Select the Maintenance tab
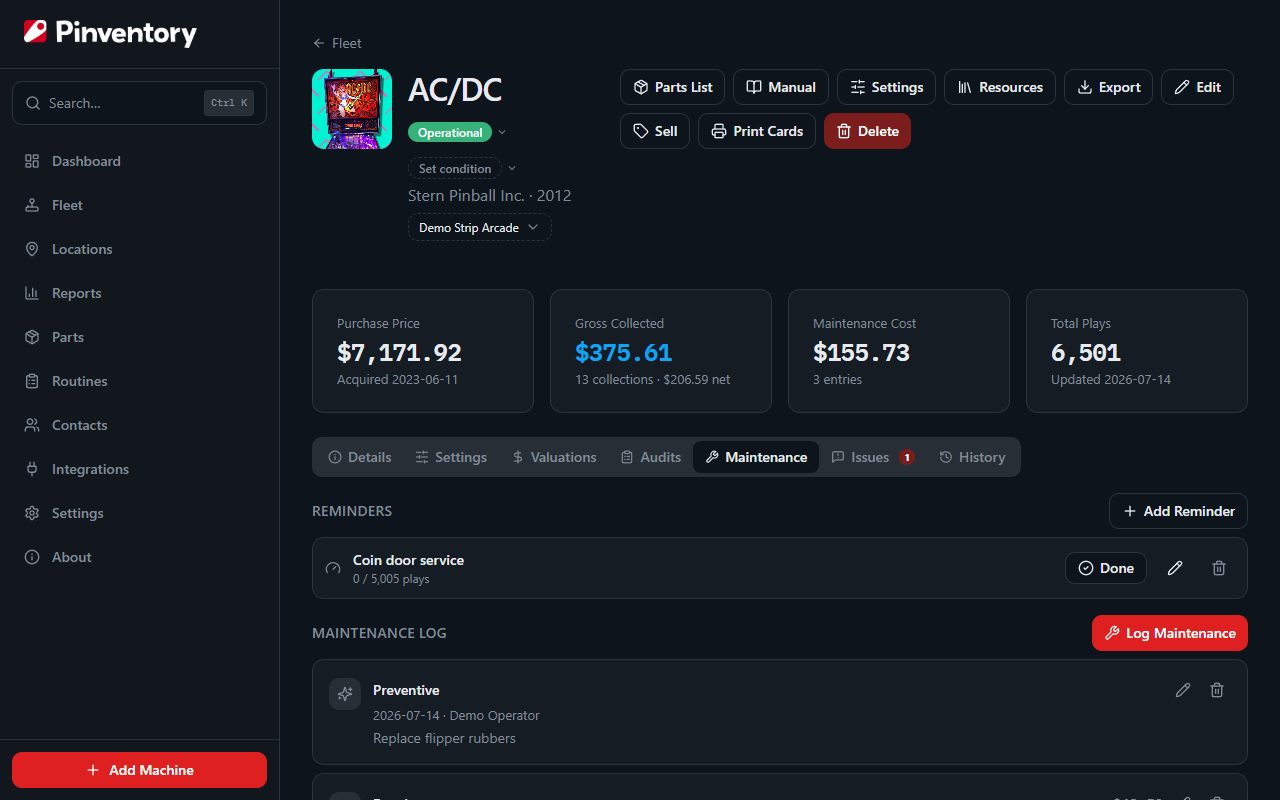The width and height of the screenshot is (1280, 800). pos(756,457)
